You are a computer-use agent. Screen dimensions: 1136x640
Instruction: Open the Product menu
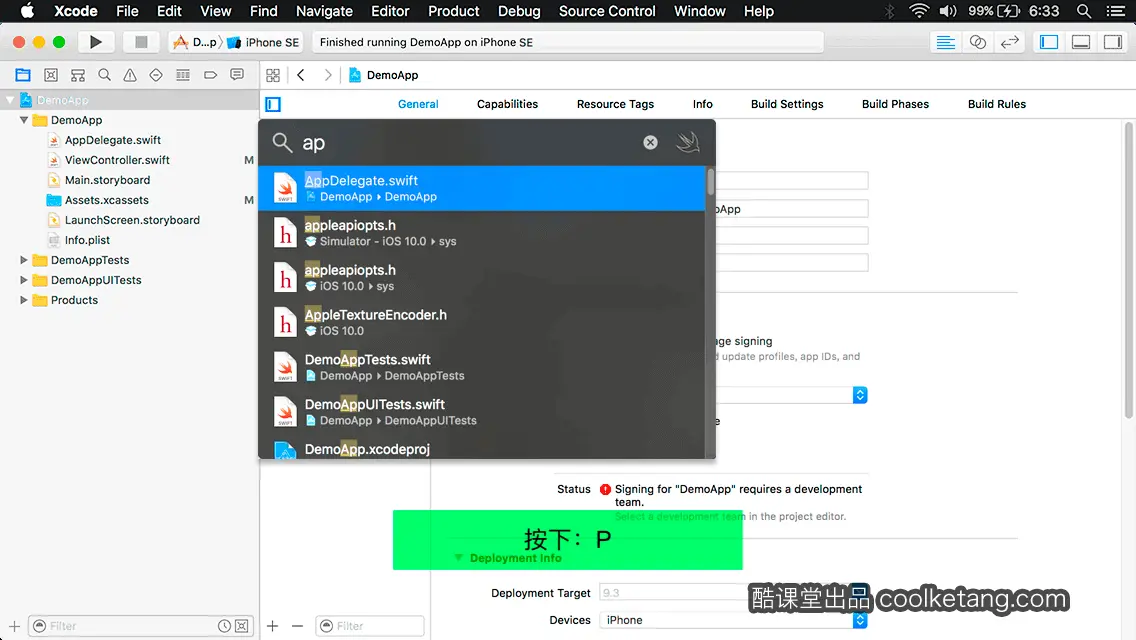tap(454, 11)
